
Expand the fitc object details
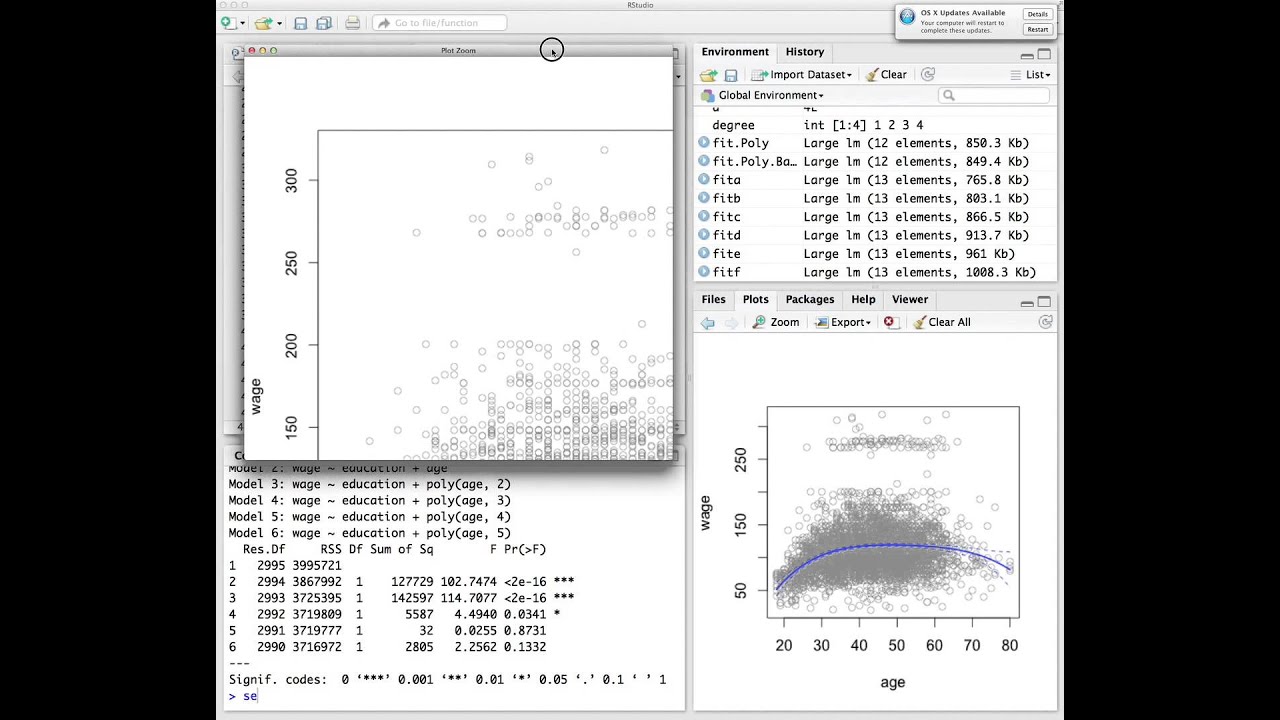pos(704,217)
